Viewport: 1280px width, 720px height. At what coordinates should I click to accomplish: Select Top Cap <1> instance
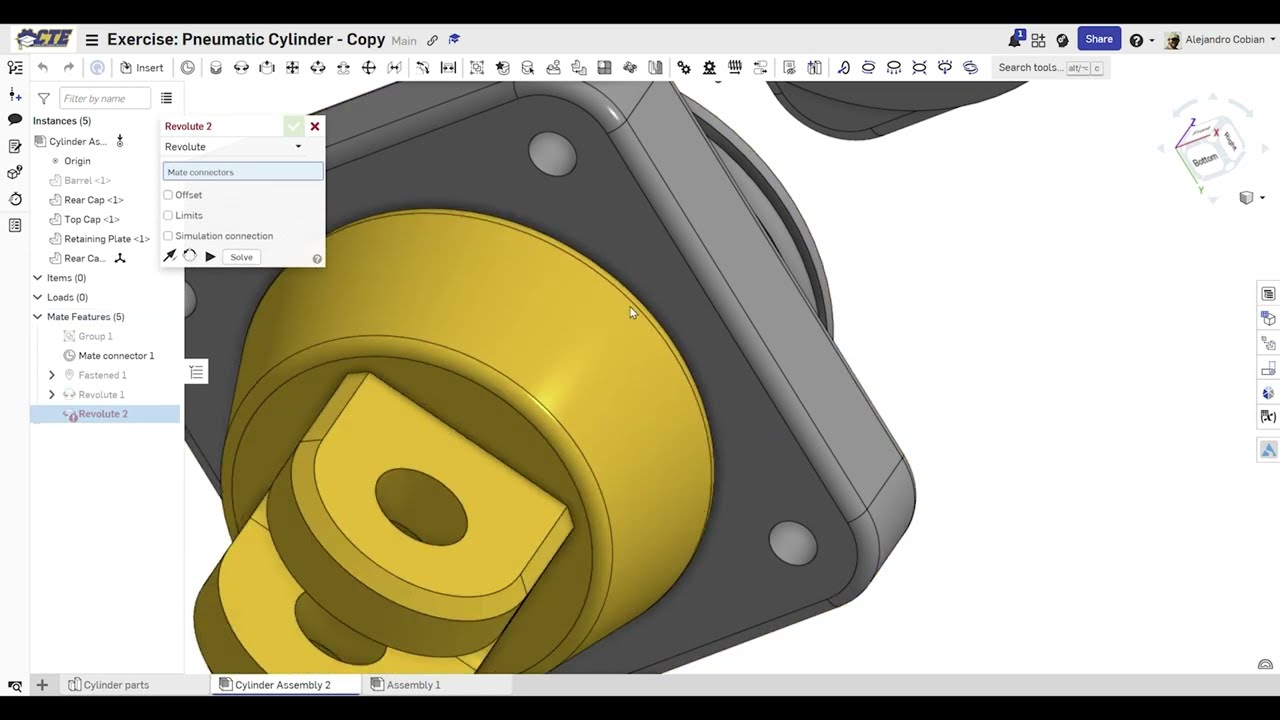tap(92, 219)
